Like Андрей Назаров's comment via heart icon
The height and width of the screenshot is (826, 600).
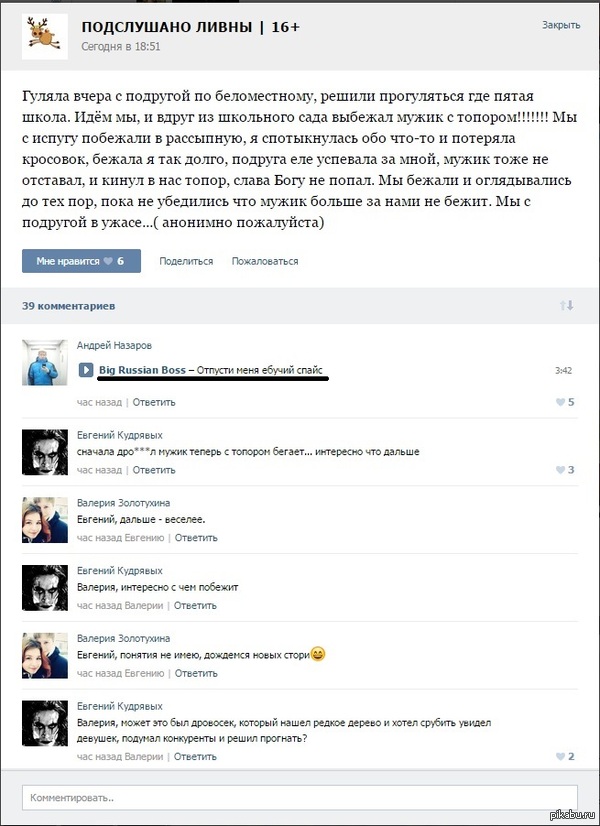pyautogui.click(x=560, y=402)
